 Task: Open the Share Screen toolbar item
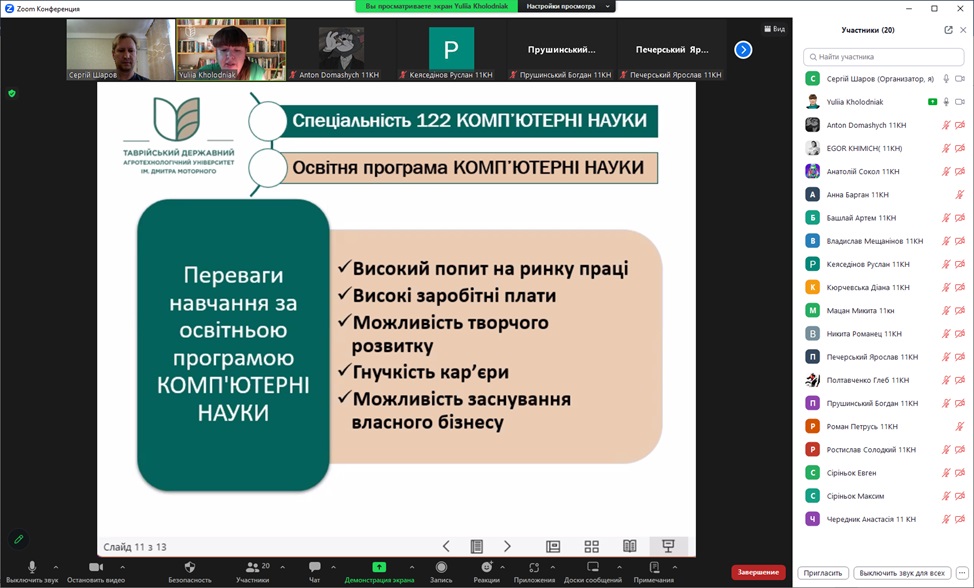[379, 571]
